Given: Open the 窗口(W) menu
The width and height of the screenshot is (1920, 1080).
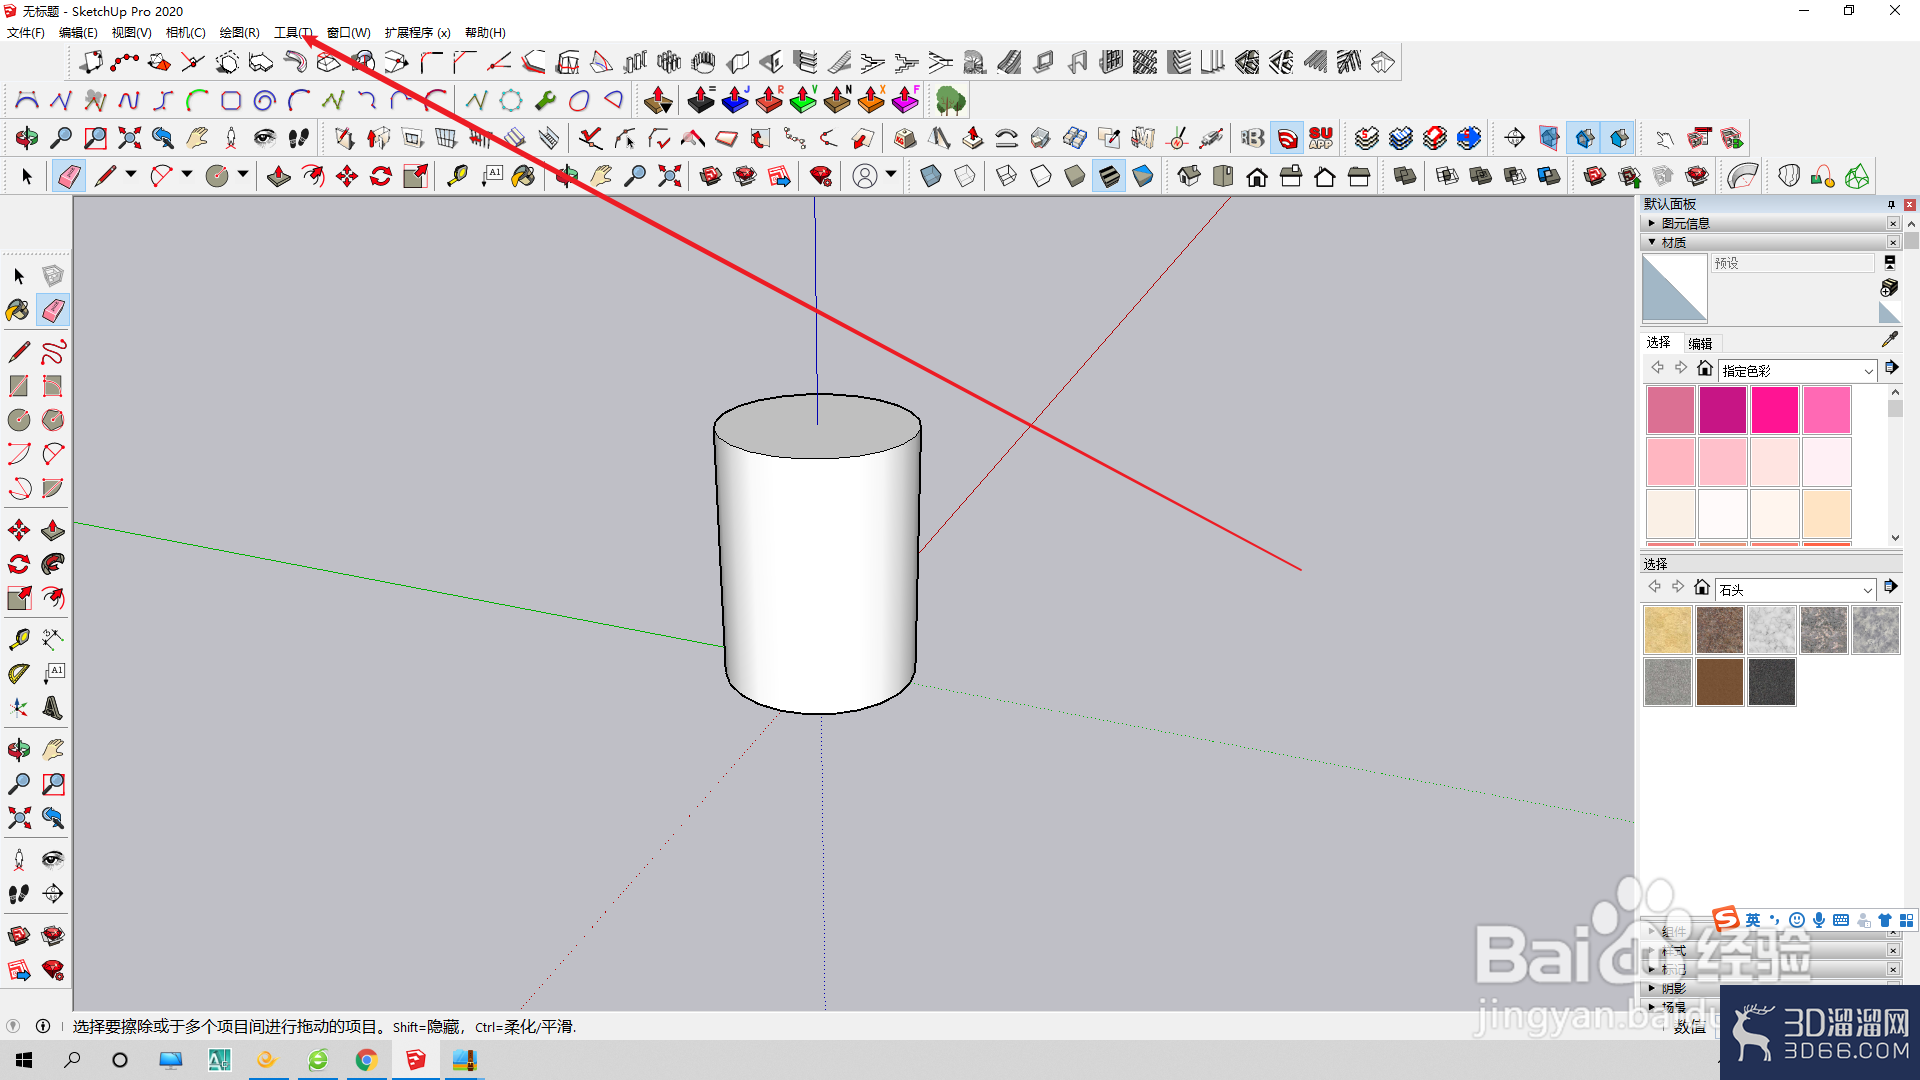Looking at the screenshot, I should (x=348, y=33).
